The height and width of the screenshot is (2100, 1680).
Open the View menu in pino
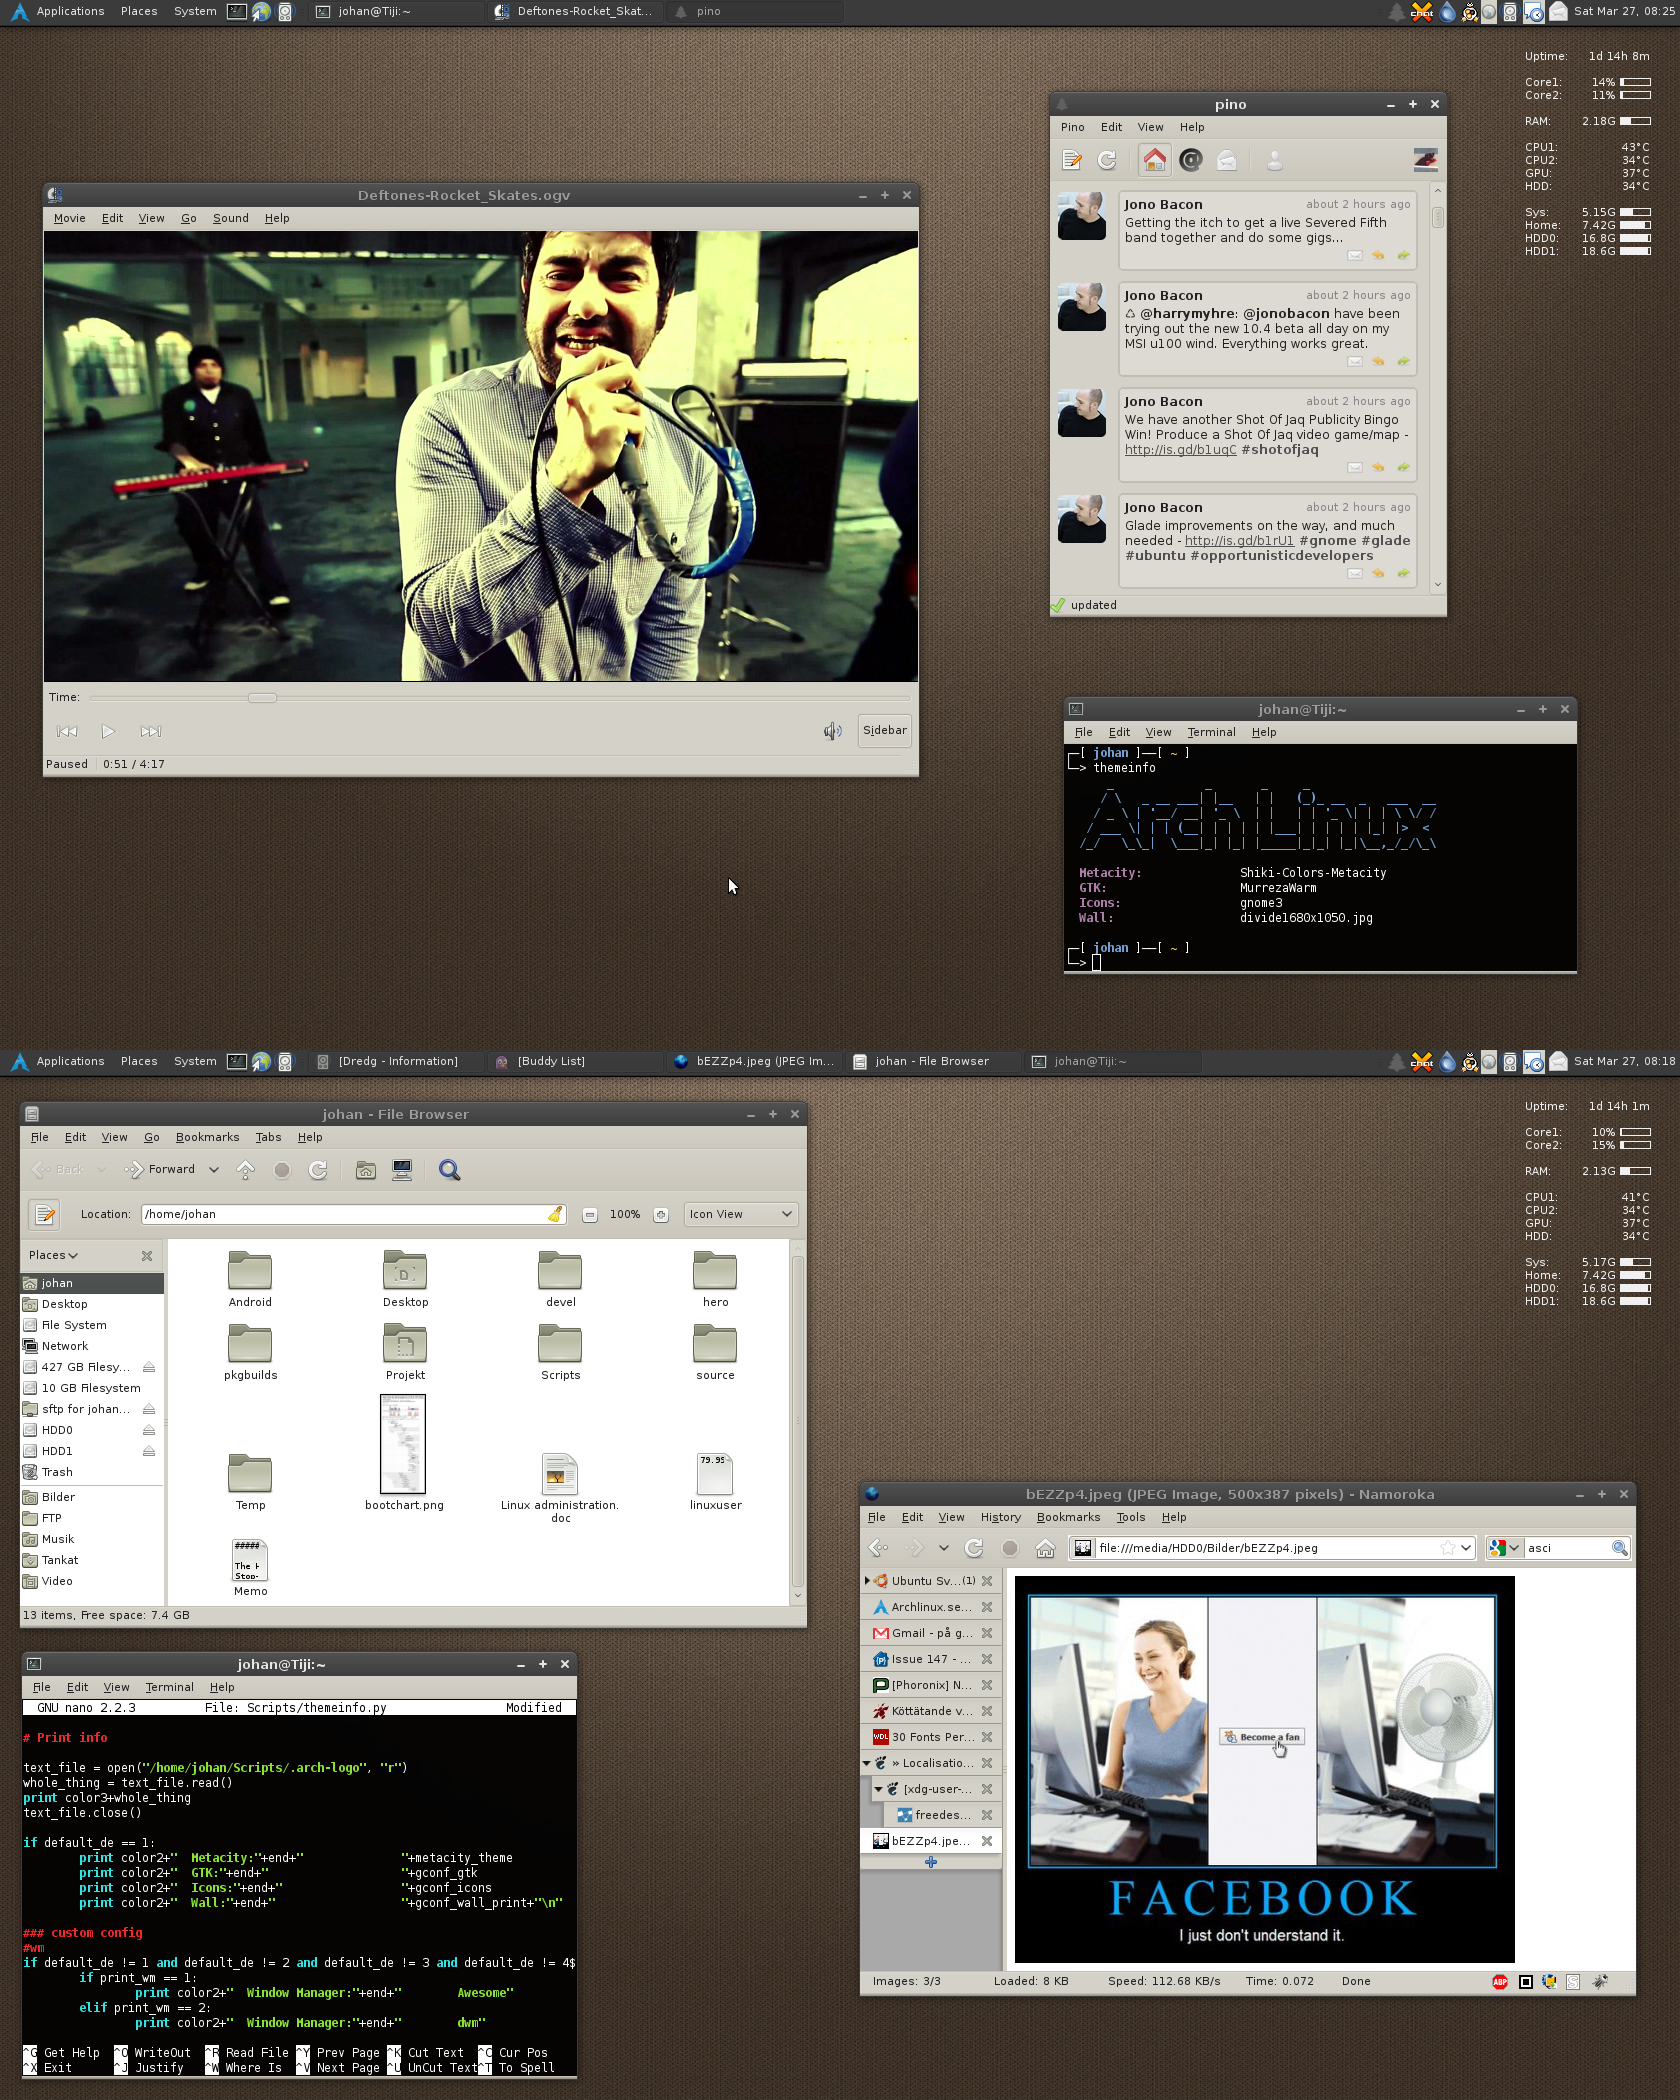click(1150, 127)
